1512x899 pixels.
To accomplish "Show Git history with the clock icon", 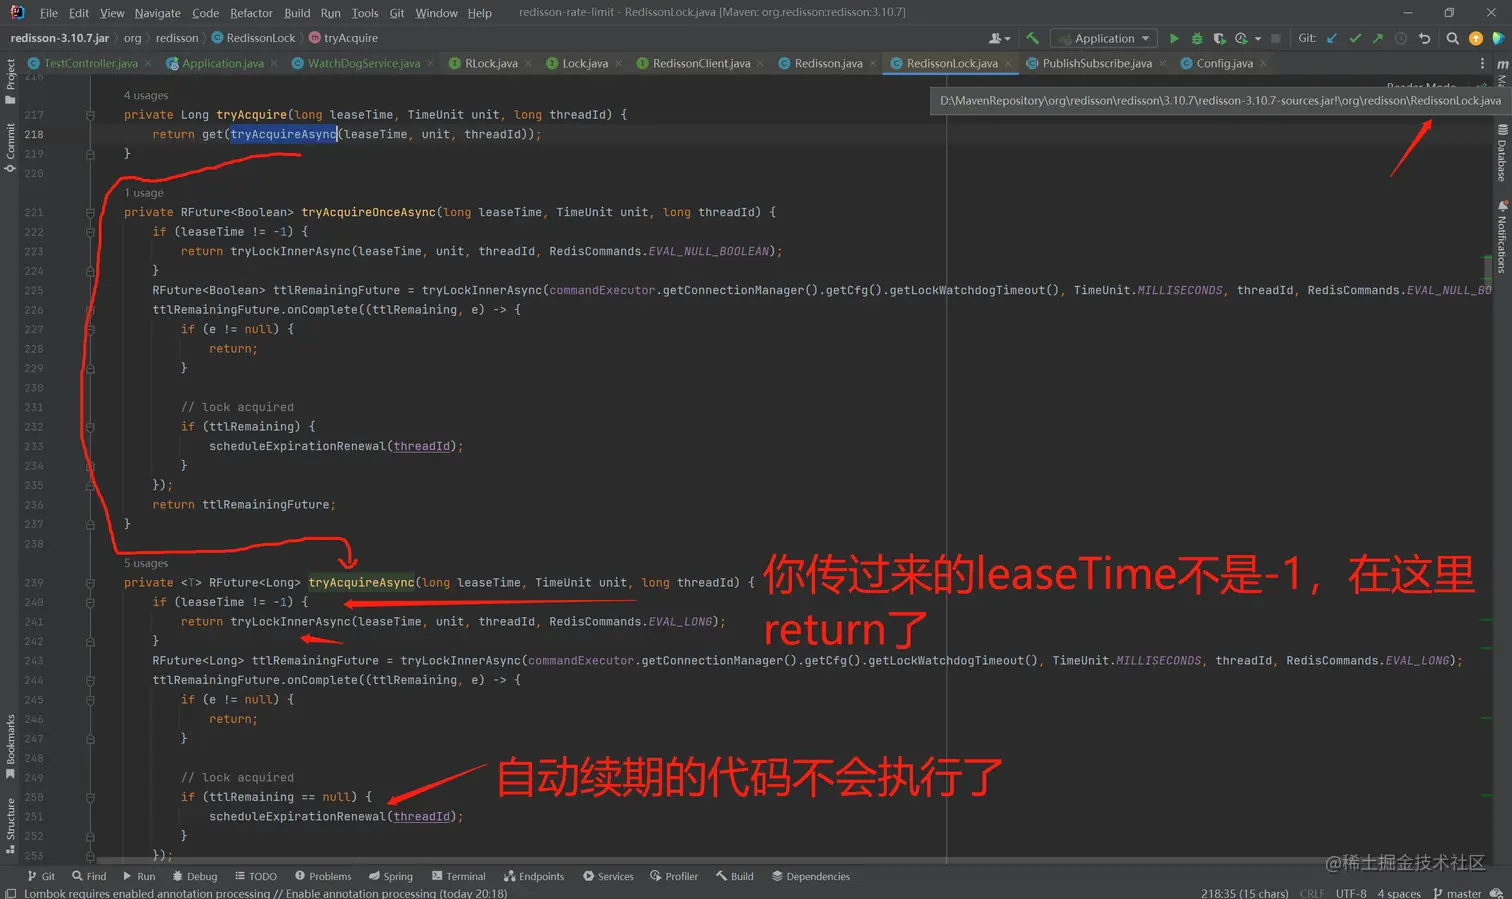I will tap(1401, 38).
